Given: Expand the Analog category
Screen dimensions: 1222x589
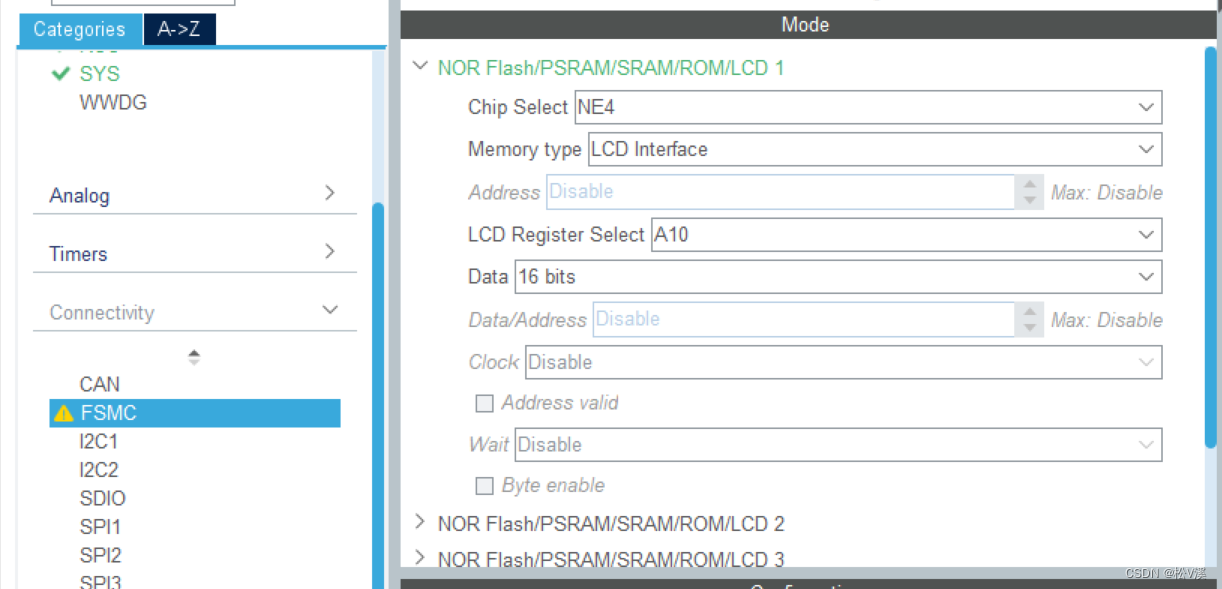Looking at the screenshot, I should (x=330, y=193).
